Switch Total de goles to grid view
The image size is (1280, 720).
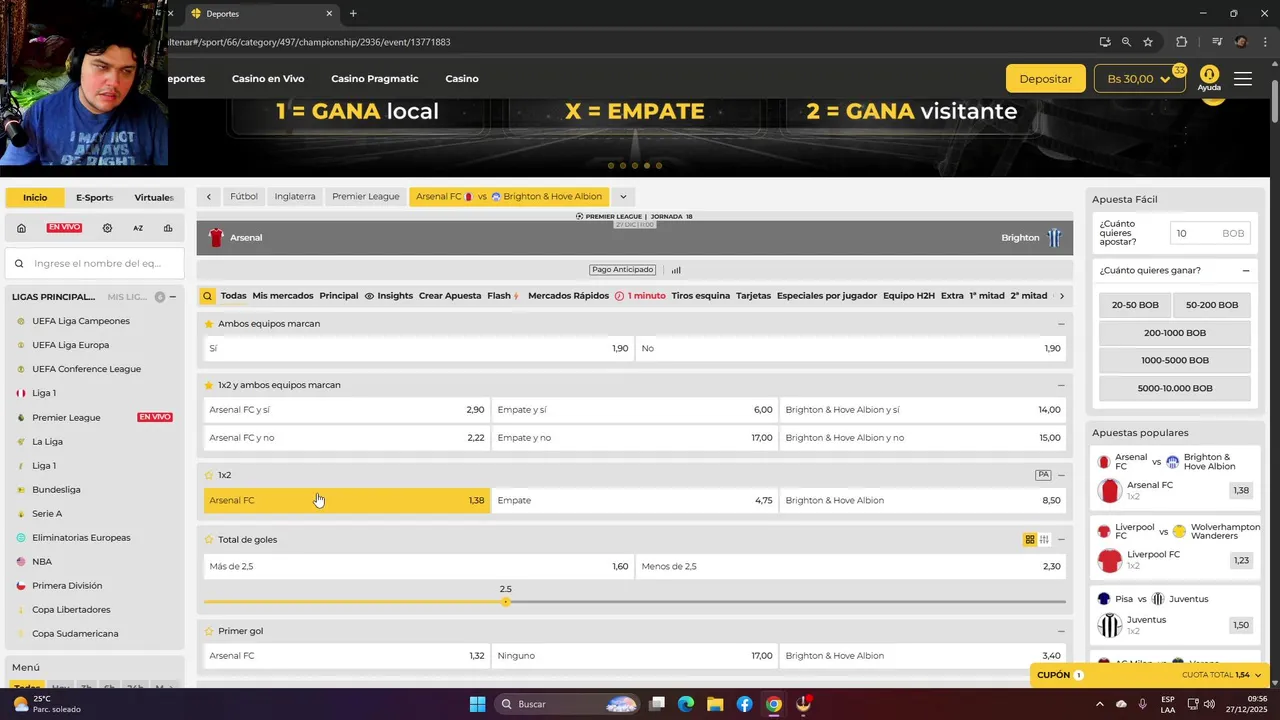pyautogui.click(x=1030, y=540)
